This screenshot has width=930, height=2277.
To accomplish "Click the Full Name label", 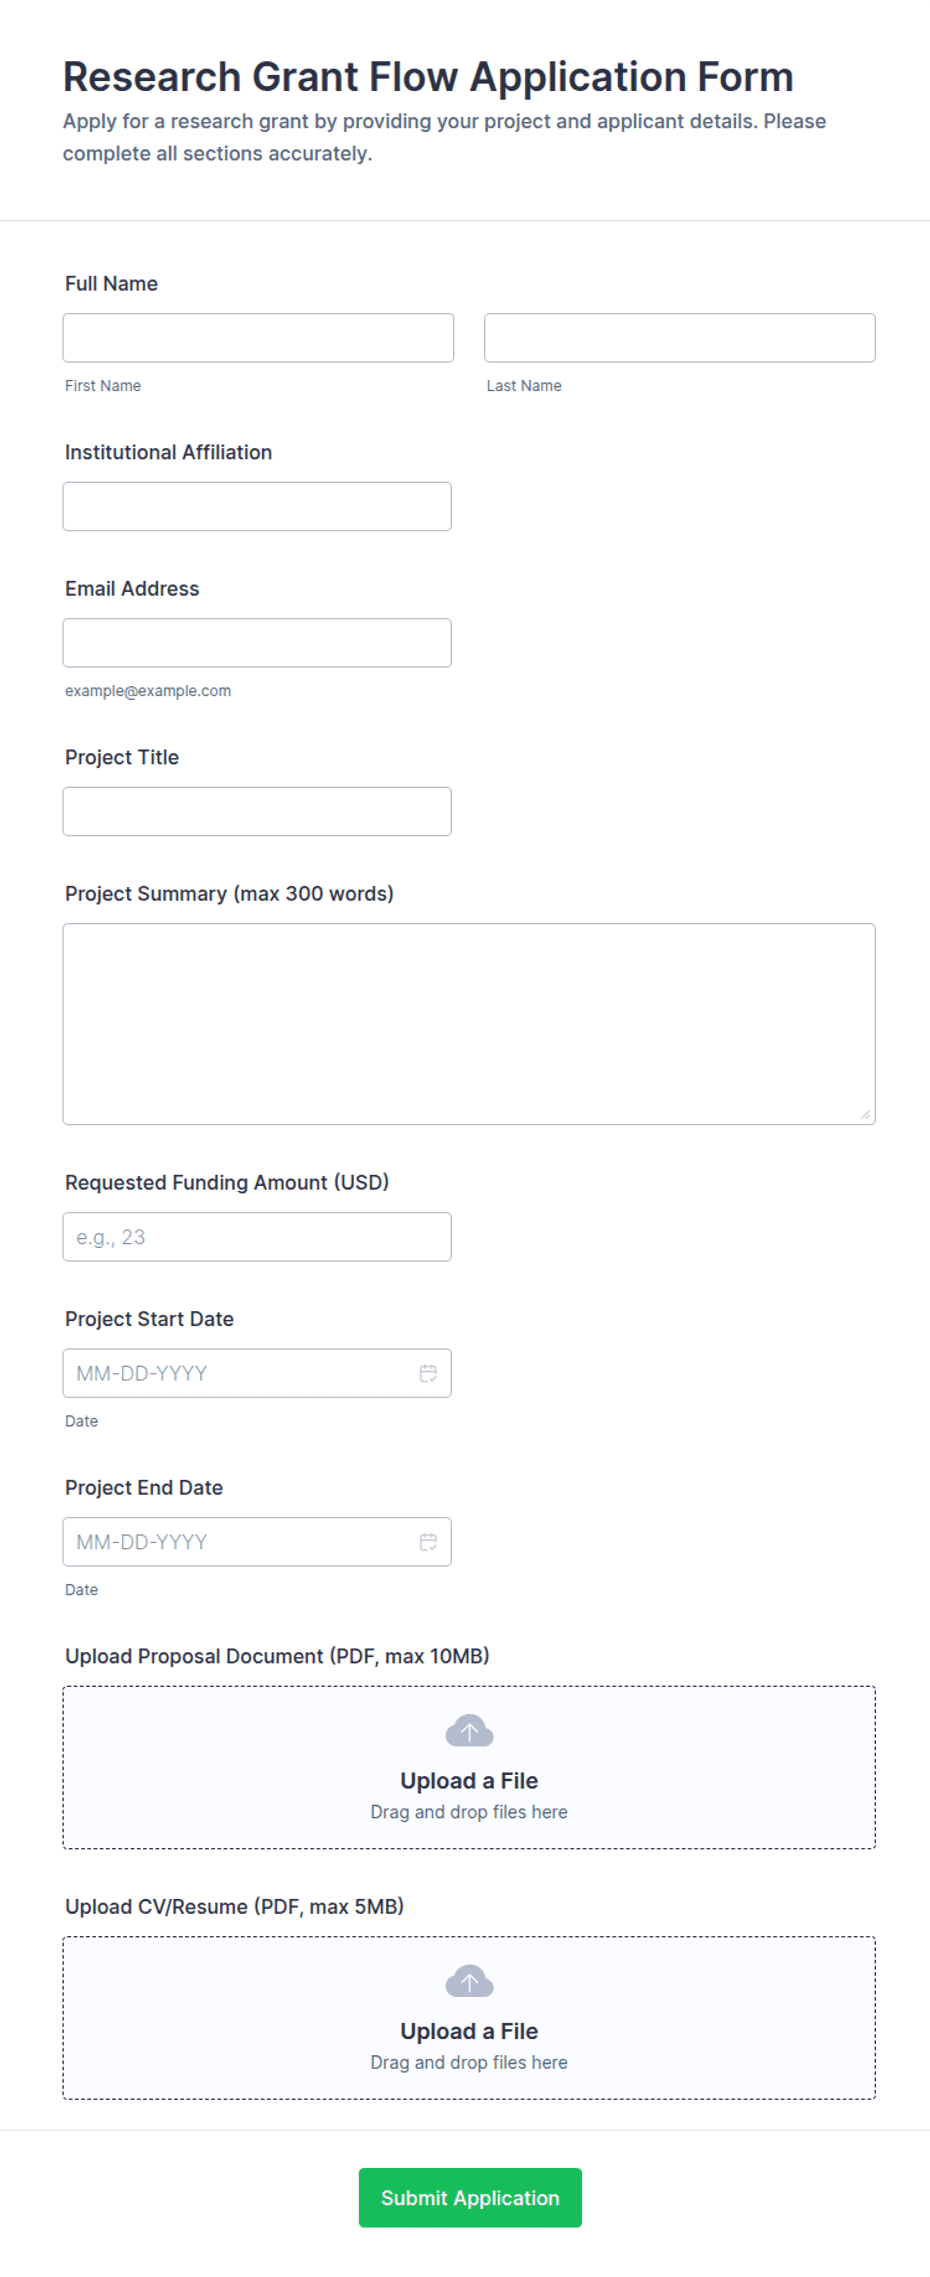I will 111,284.
